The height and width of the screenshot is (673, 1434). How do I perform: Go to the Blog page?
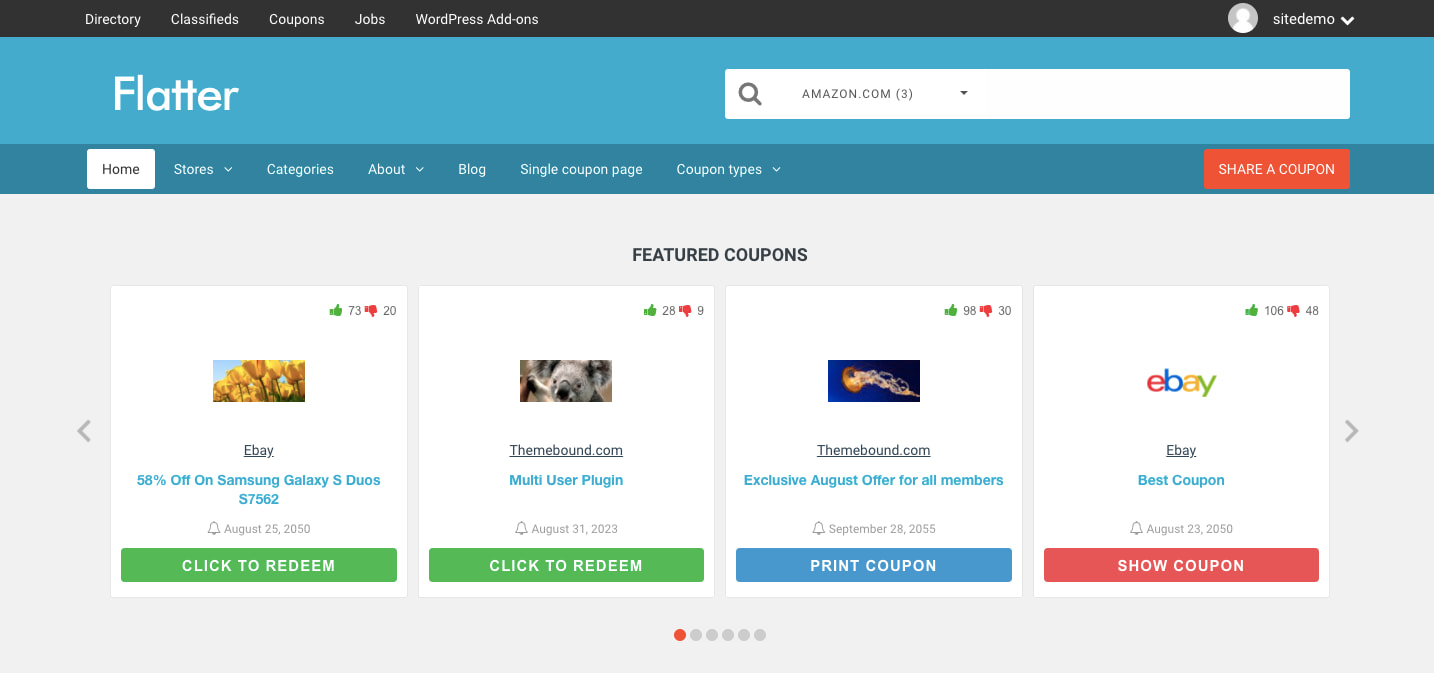(x=472, y=169)
